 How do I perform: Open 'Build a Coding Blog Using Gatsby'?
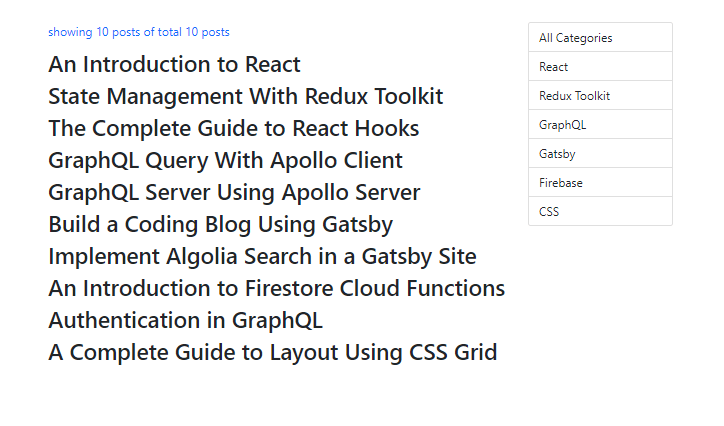(x=220, y=225)
